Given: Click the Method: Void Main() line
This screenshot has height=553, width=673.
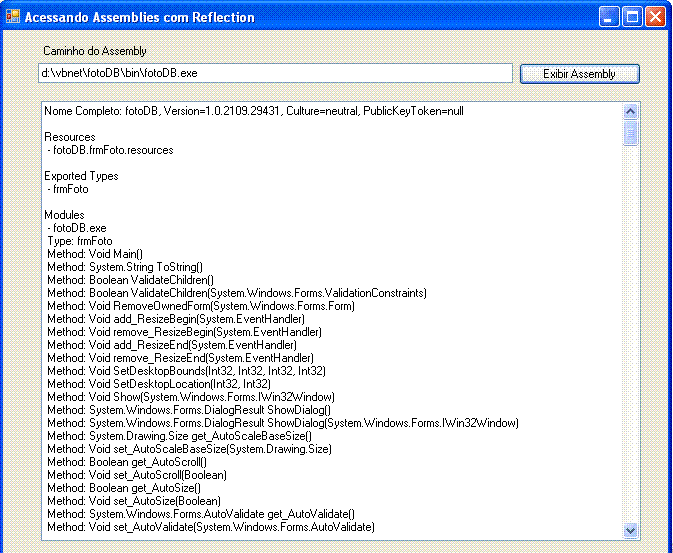Looking at the screenshot, I should click(x=95, y=254).
